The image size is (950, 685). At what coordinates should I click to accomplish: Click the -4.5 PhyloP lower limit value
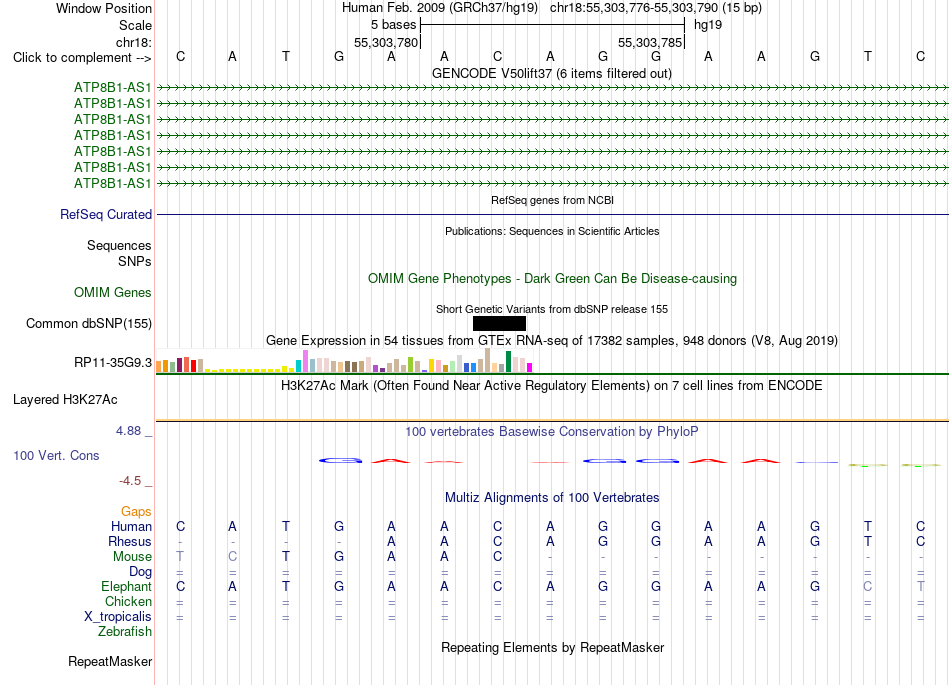pyautogui.click(x=130, y=481)
